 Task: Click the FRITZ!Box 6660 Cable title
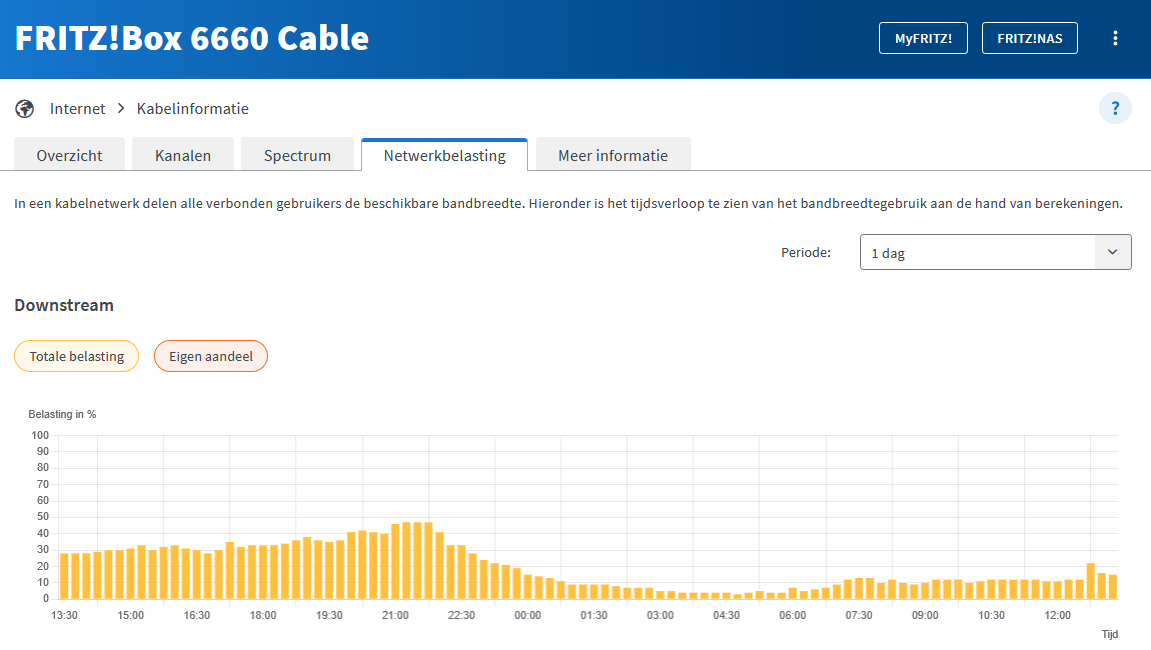192,38
